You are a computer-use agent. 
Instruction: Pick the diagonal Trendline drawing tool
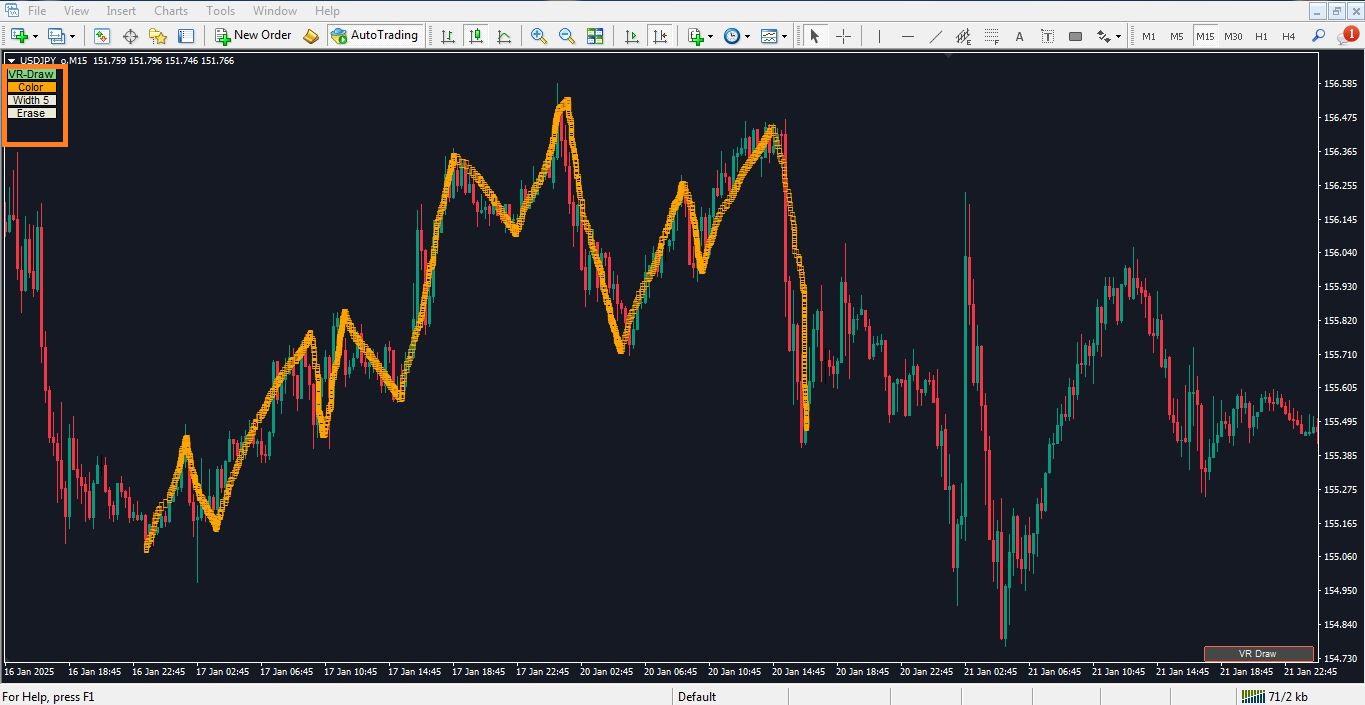tap(936, 36)
